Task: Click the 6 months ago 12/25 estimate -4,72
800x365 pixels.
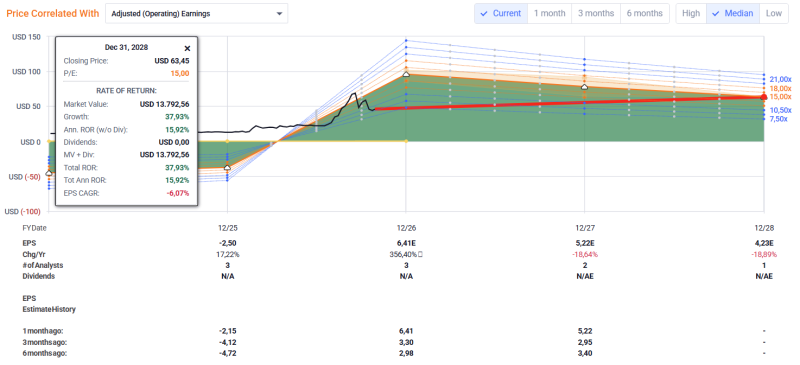Action: click(x=227, y=353)
